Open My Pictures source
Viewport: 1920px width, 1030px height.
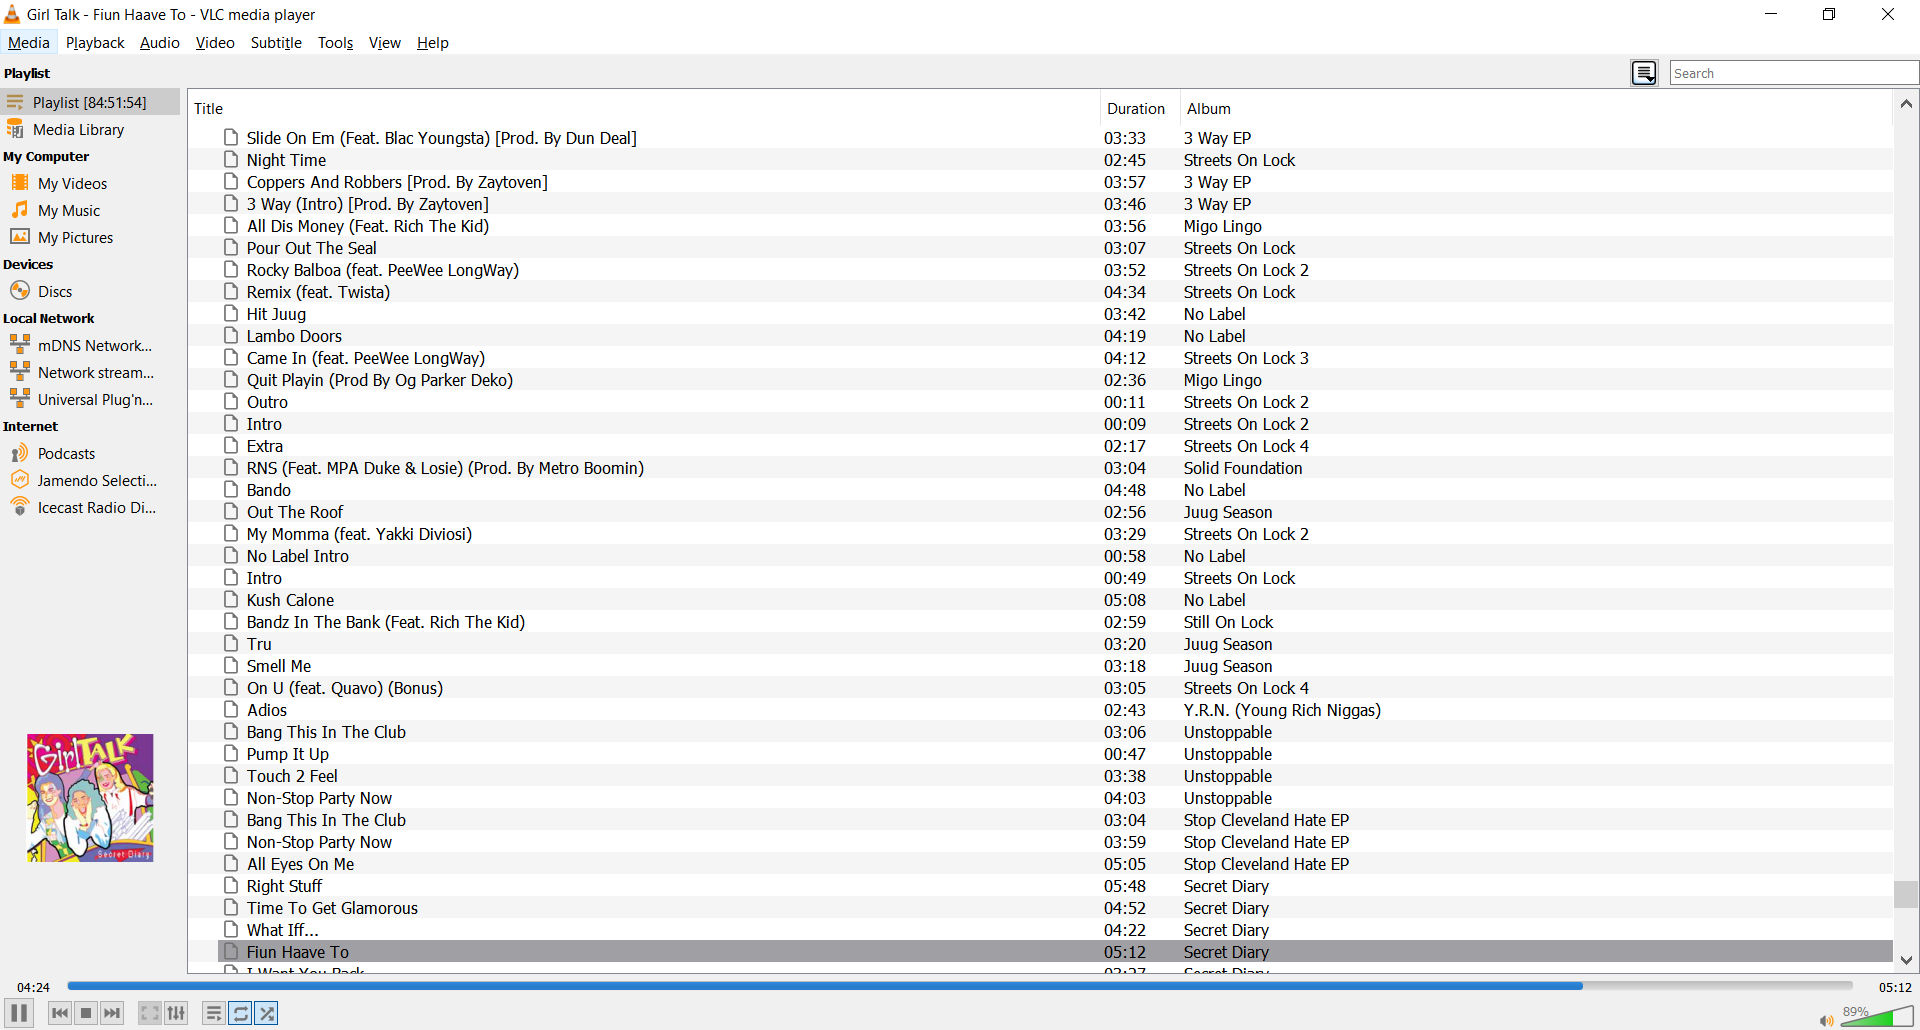(90, 238)
